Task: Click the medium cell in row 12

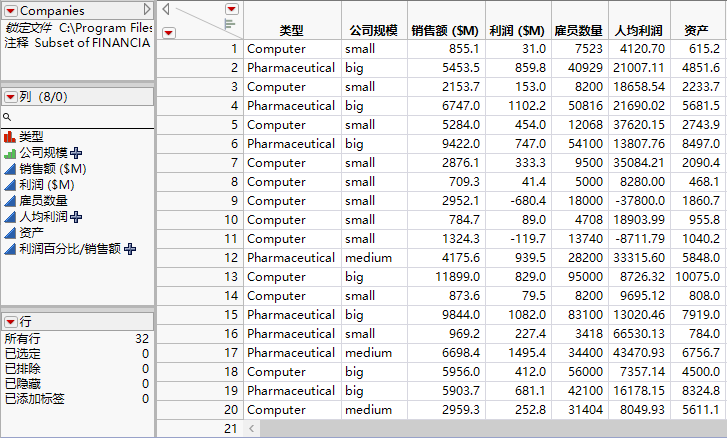Action: click(x=374, y=258)
